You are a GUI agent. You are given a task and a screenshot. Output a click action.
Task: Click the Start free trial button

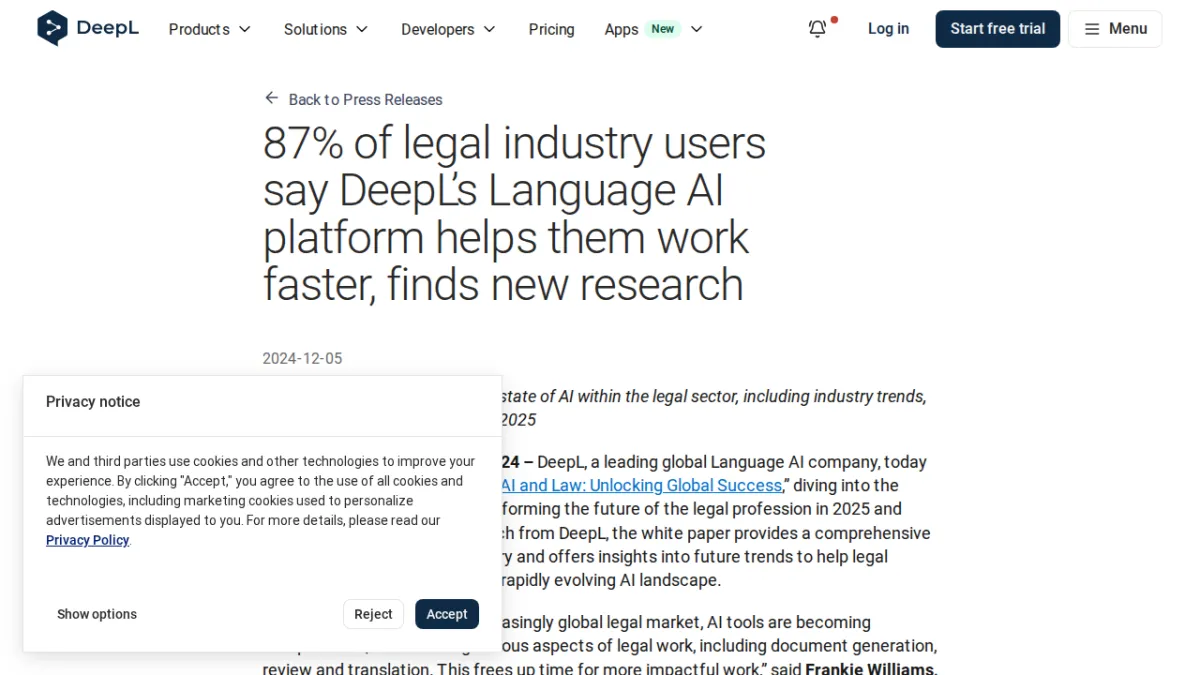click(997, 29)
